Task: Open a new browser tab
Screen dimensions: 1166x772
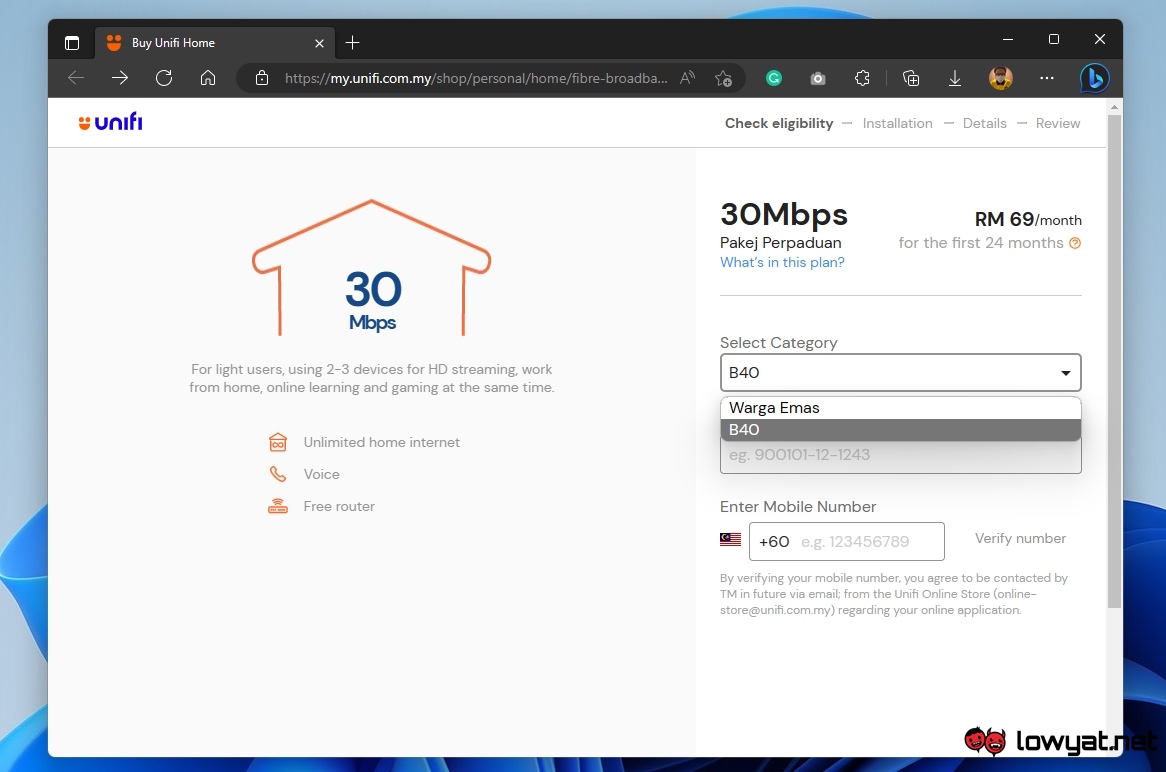Action: (352, 43)
